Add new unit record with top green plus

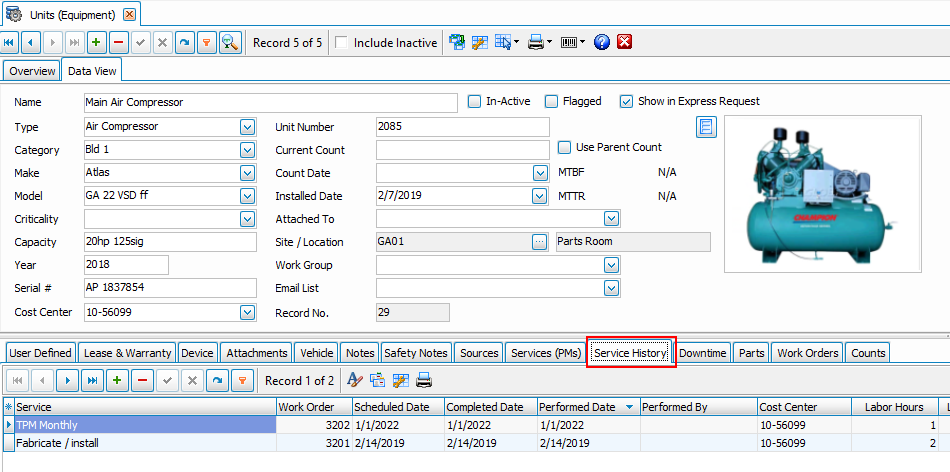tap(97, 43)
